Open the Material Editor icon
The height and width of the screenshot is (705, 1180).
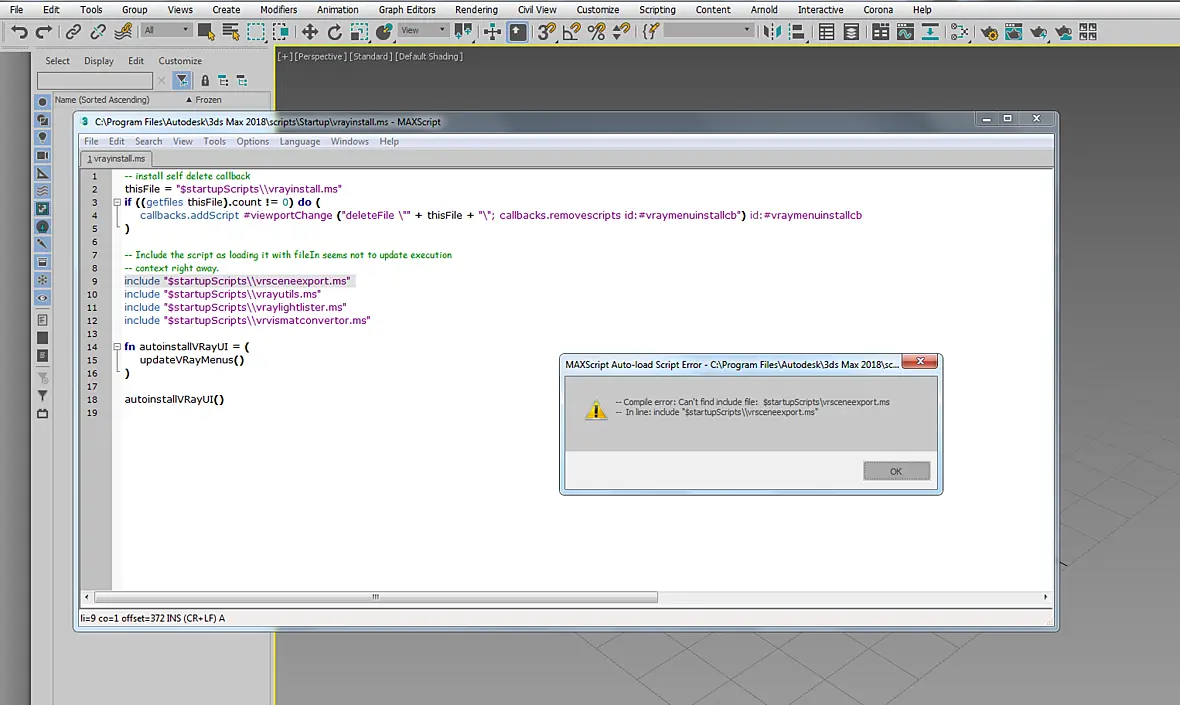tap(959, 32)
